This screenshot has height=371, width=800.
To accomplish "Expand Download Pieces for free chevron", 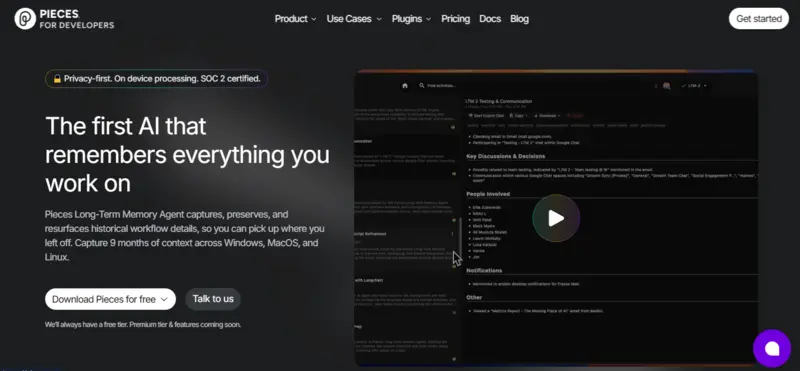I will (x=164, y=300).
